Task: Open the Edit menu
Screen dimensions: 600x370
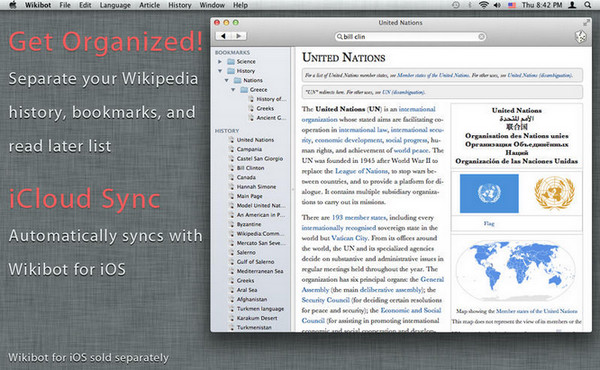Action: click(x=85, y=5)
